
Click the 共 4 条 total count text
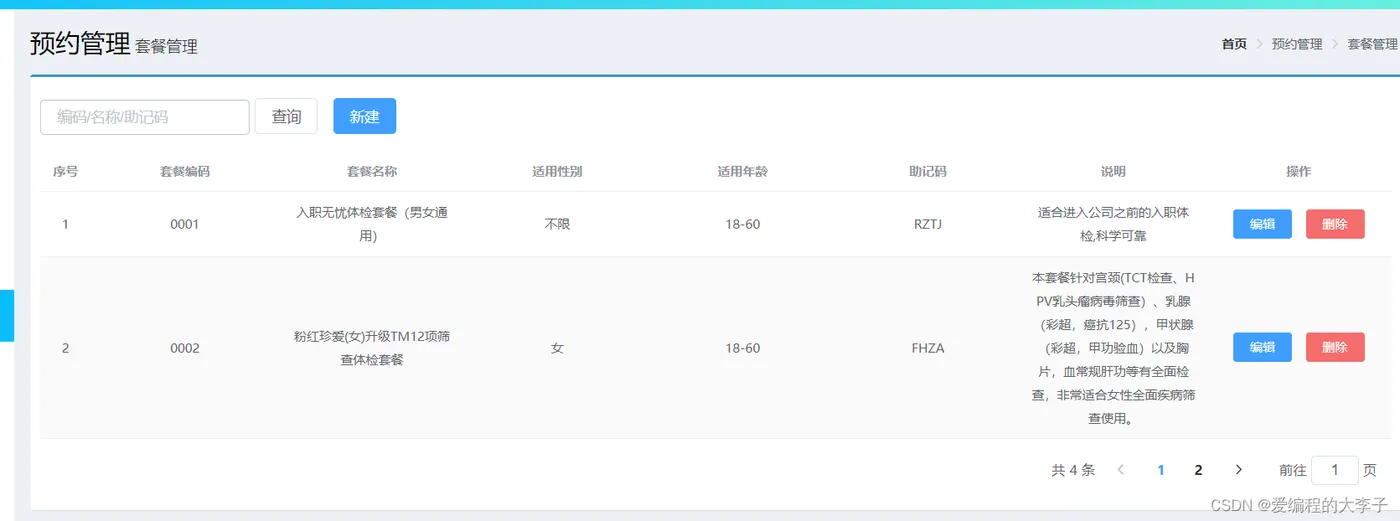(x=1073, y=470)
